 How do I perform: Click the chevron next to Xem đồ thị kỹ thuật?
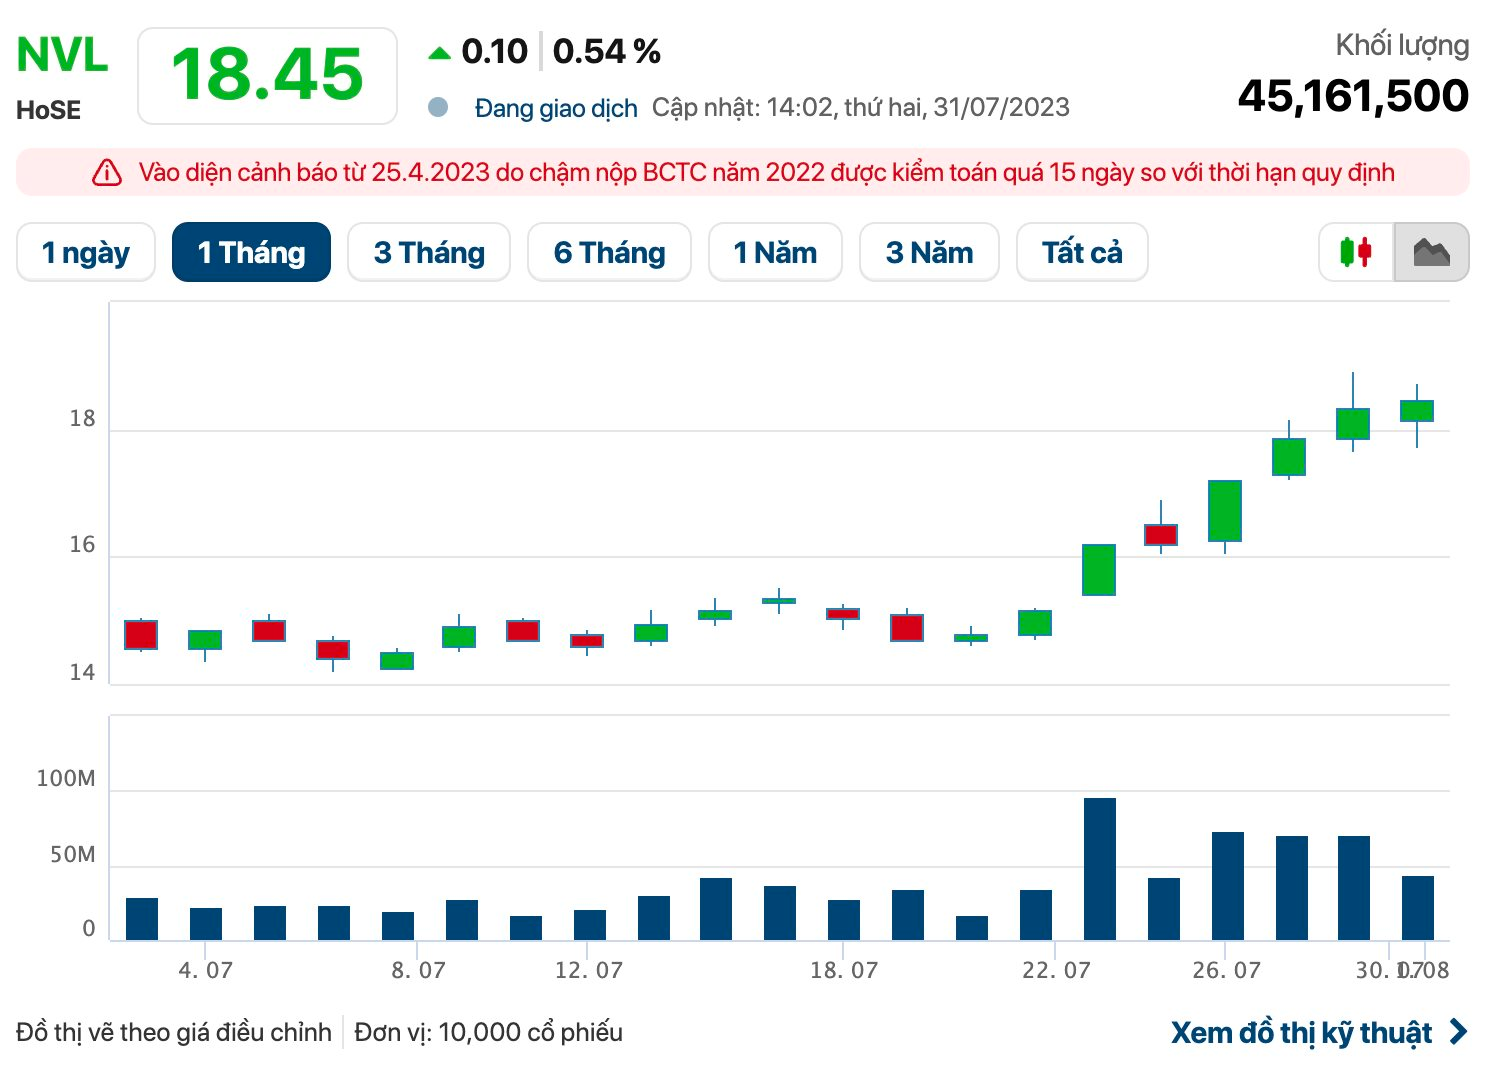(x=1459, y=1032)
